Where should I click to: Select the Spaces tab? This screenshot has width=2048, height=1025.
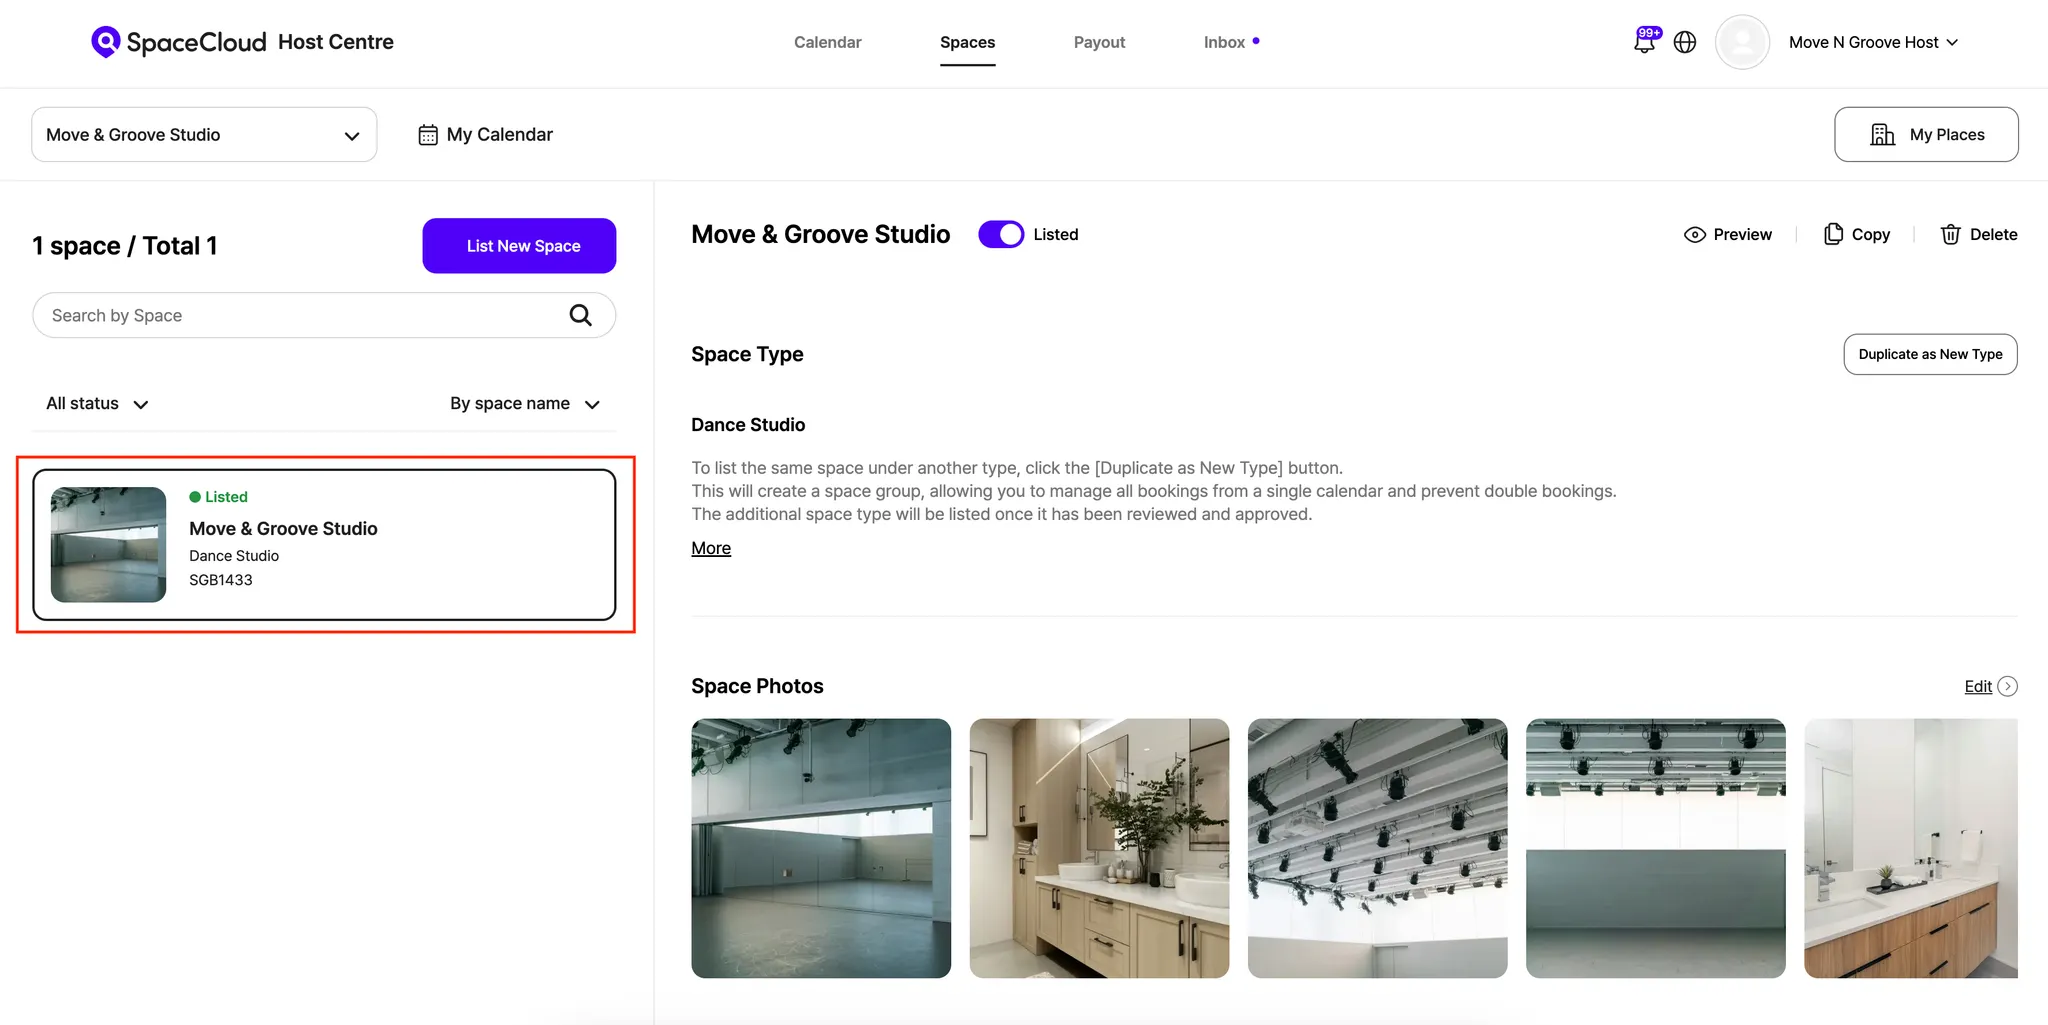click(x=967, y=42)
